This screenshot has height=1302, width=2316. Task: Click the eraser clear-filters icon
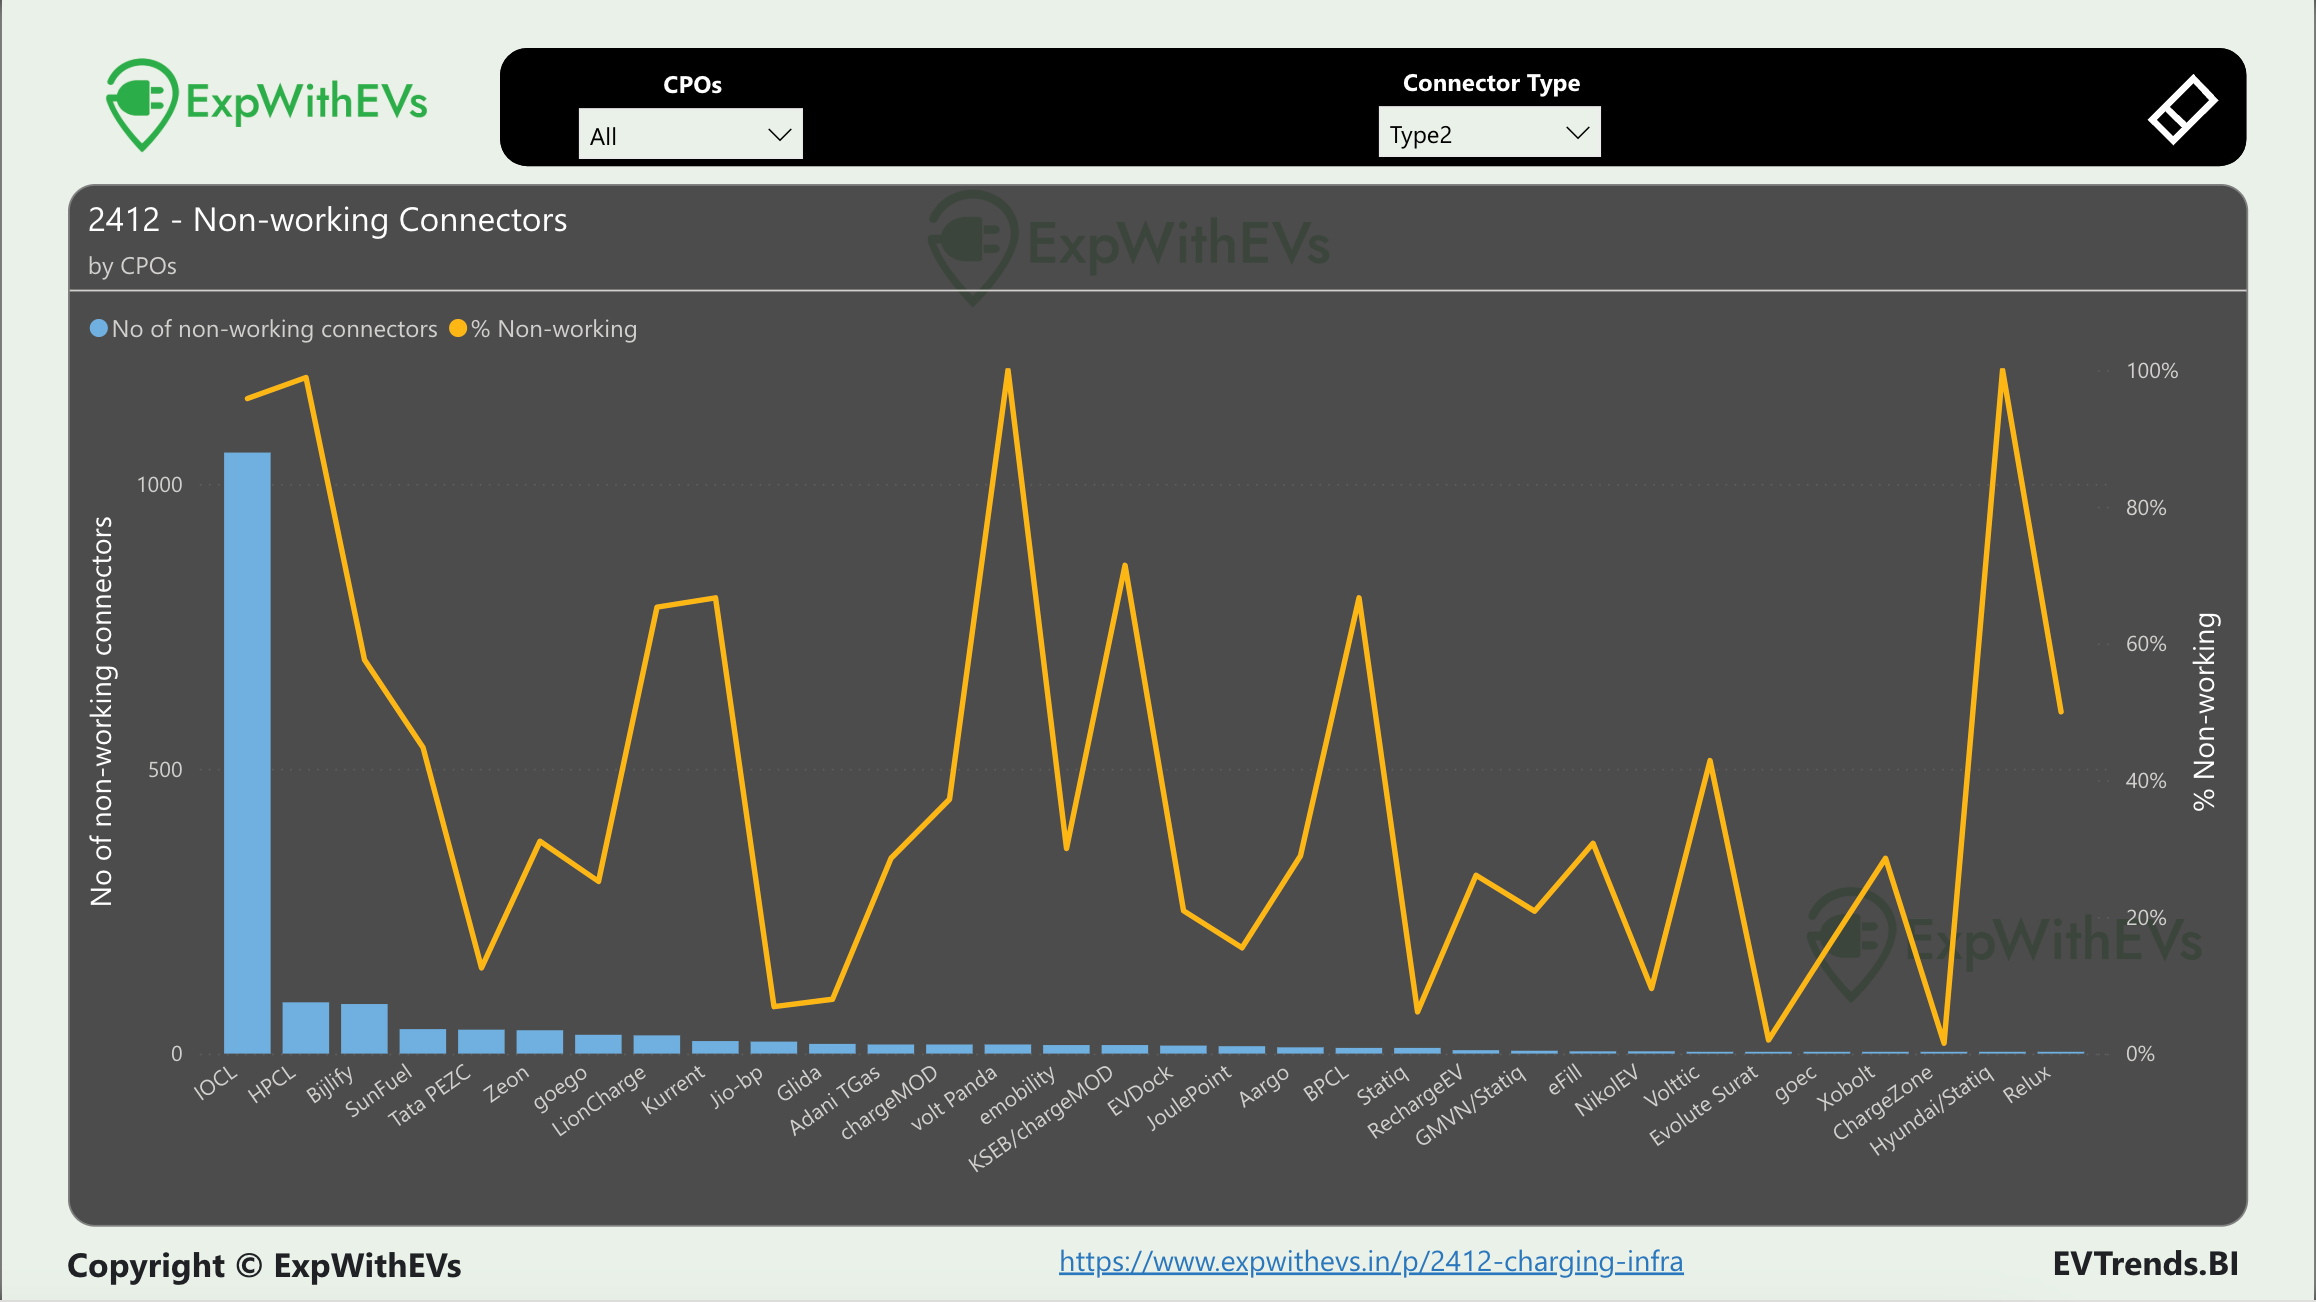2182,109
